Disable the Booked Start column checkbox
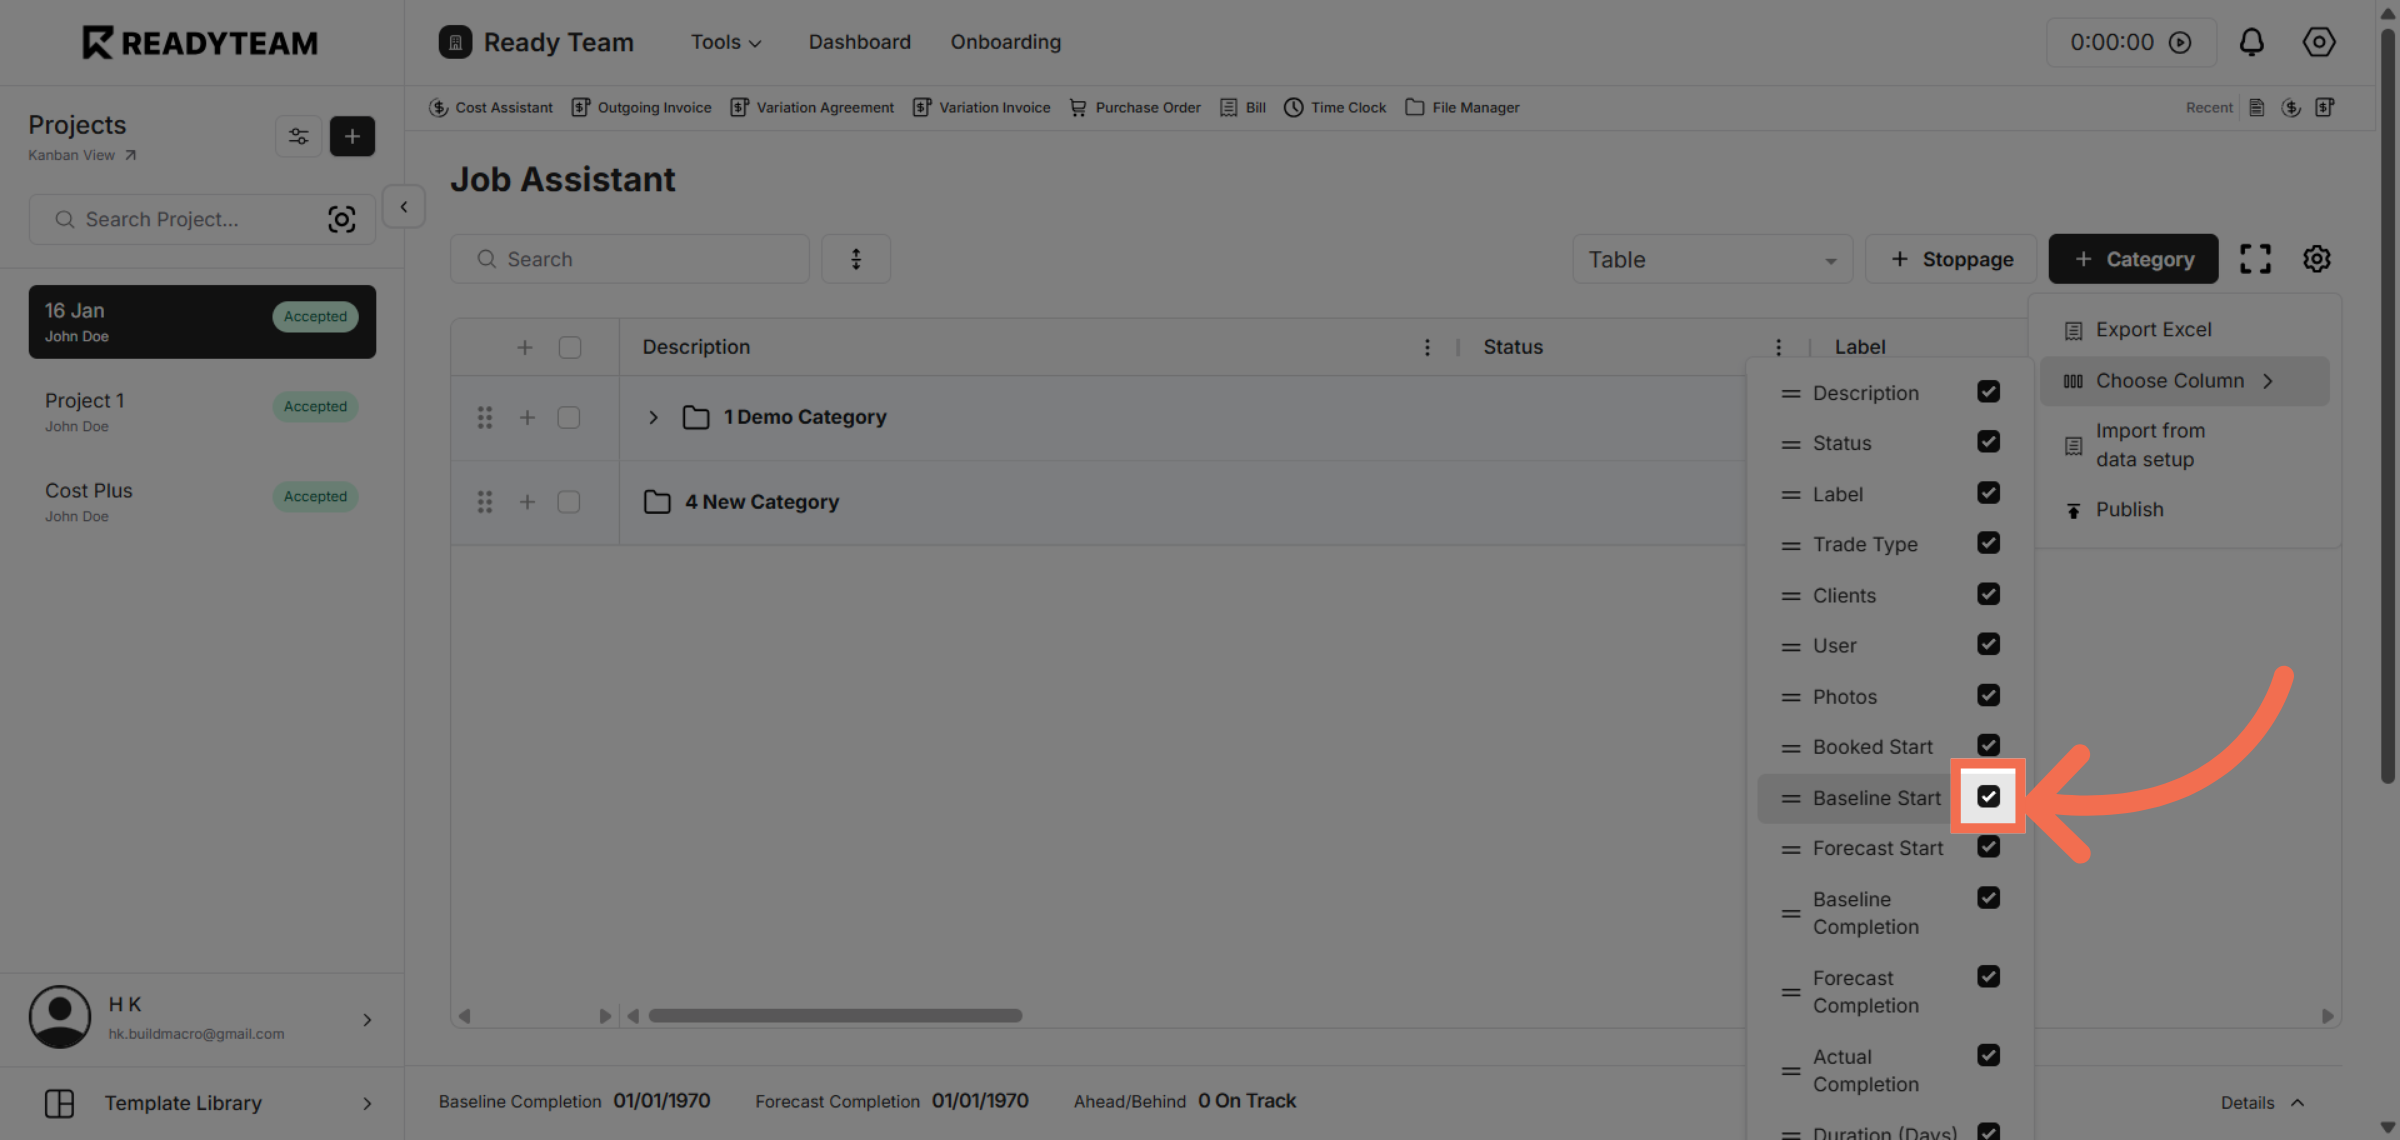Viewport: 2400px width, 1140px height. click(x=1988, y=745)
